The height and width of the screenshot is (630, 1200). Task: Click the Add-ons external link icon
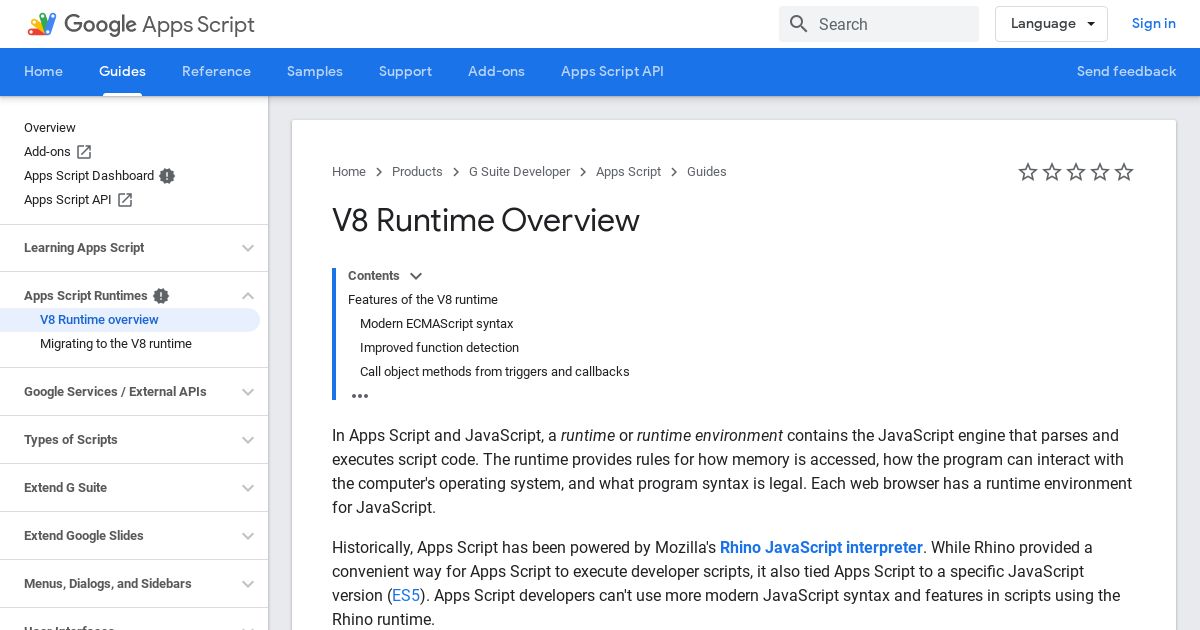point(84,152)
